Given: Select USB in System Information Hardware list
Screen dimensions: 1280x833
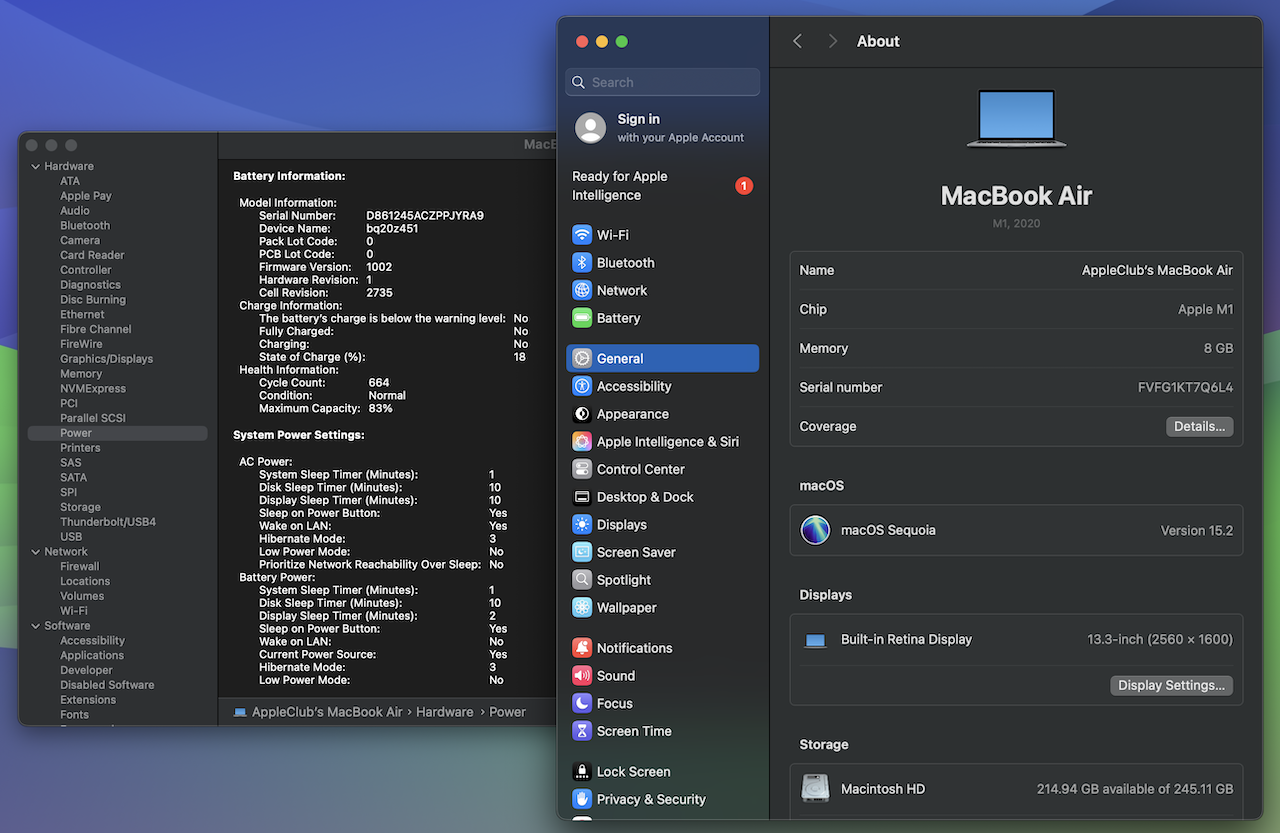Looking at the screenshot, I should [71, 537].
